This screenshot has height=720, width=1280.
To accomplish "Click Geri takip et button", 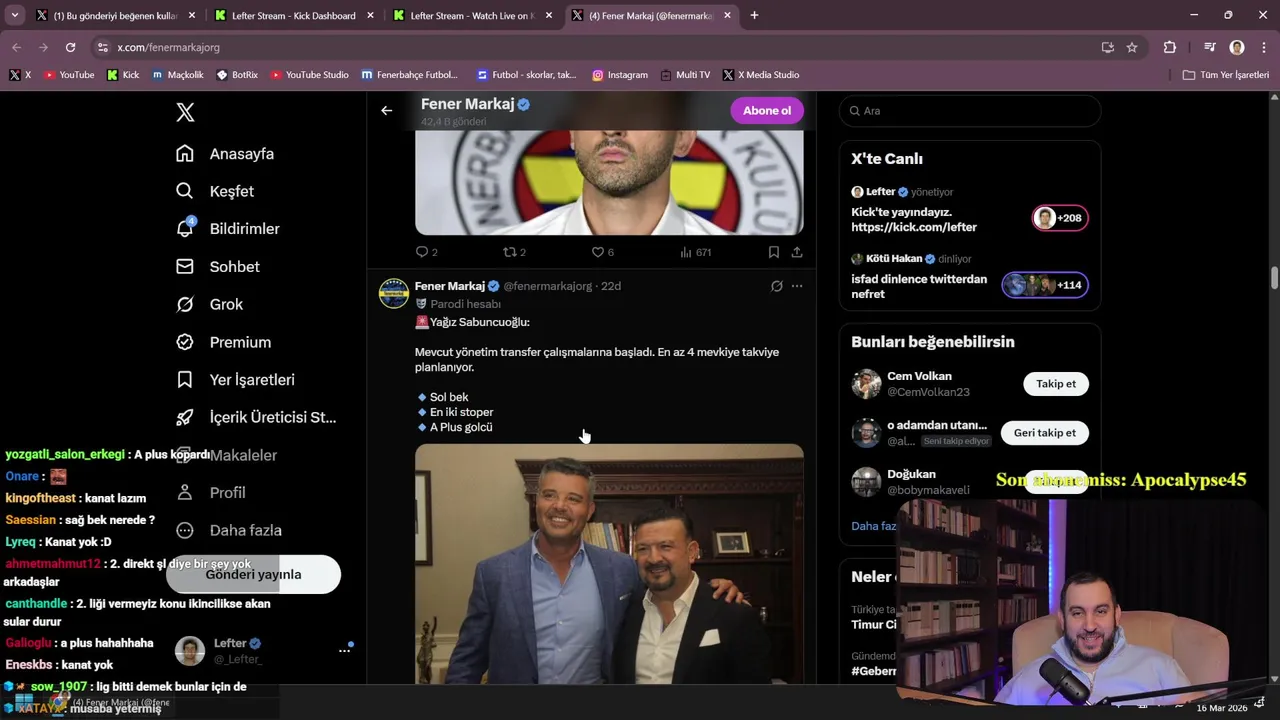I will click(x=1045, y=433).
